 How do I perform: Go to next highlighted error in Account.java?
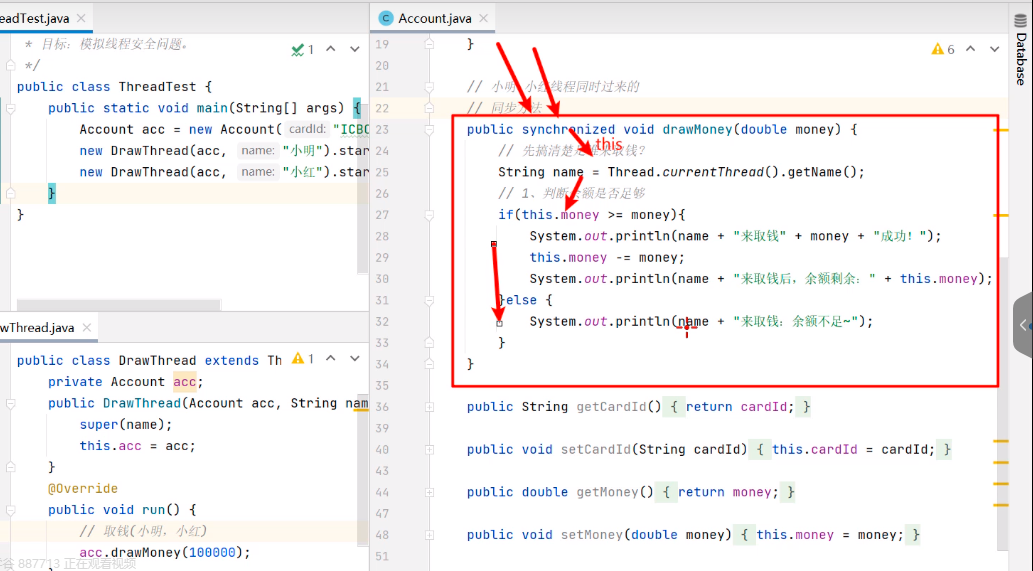pyautogui.click(x=995, y=49)
